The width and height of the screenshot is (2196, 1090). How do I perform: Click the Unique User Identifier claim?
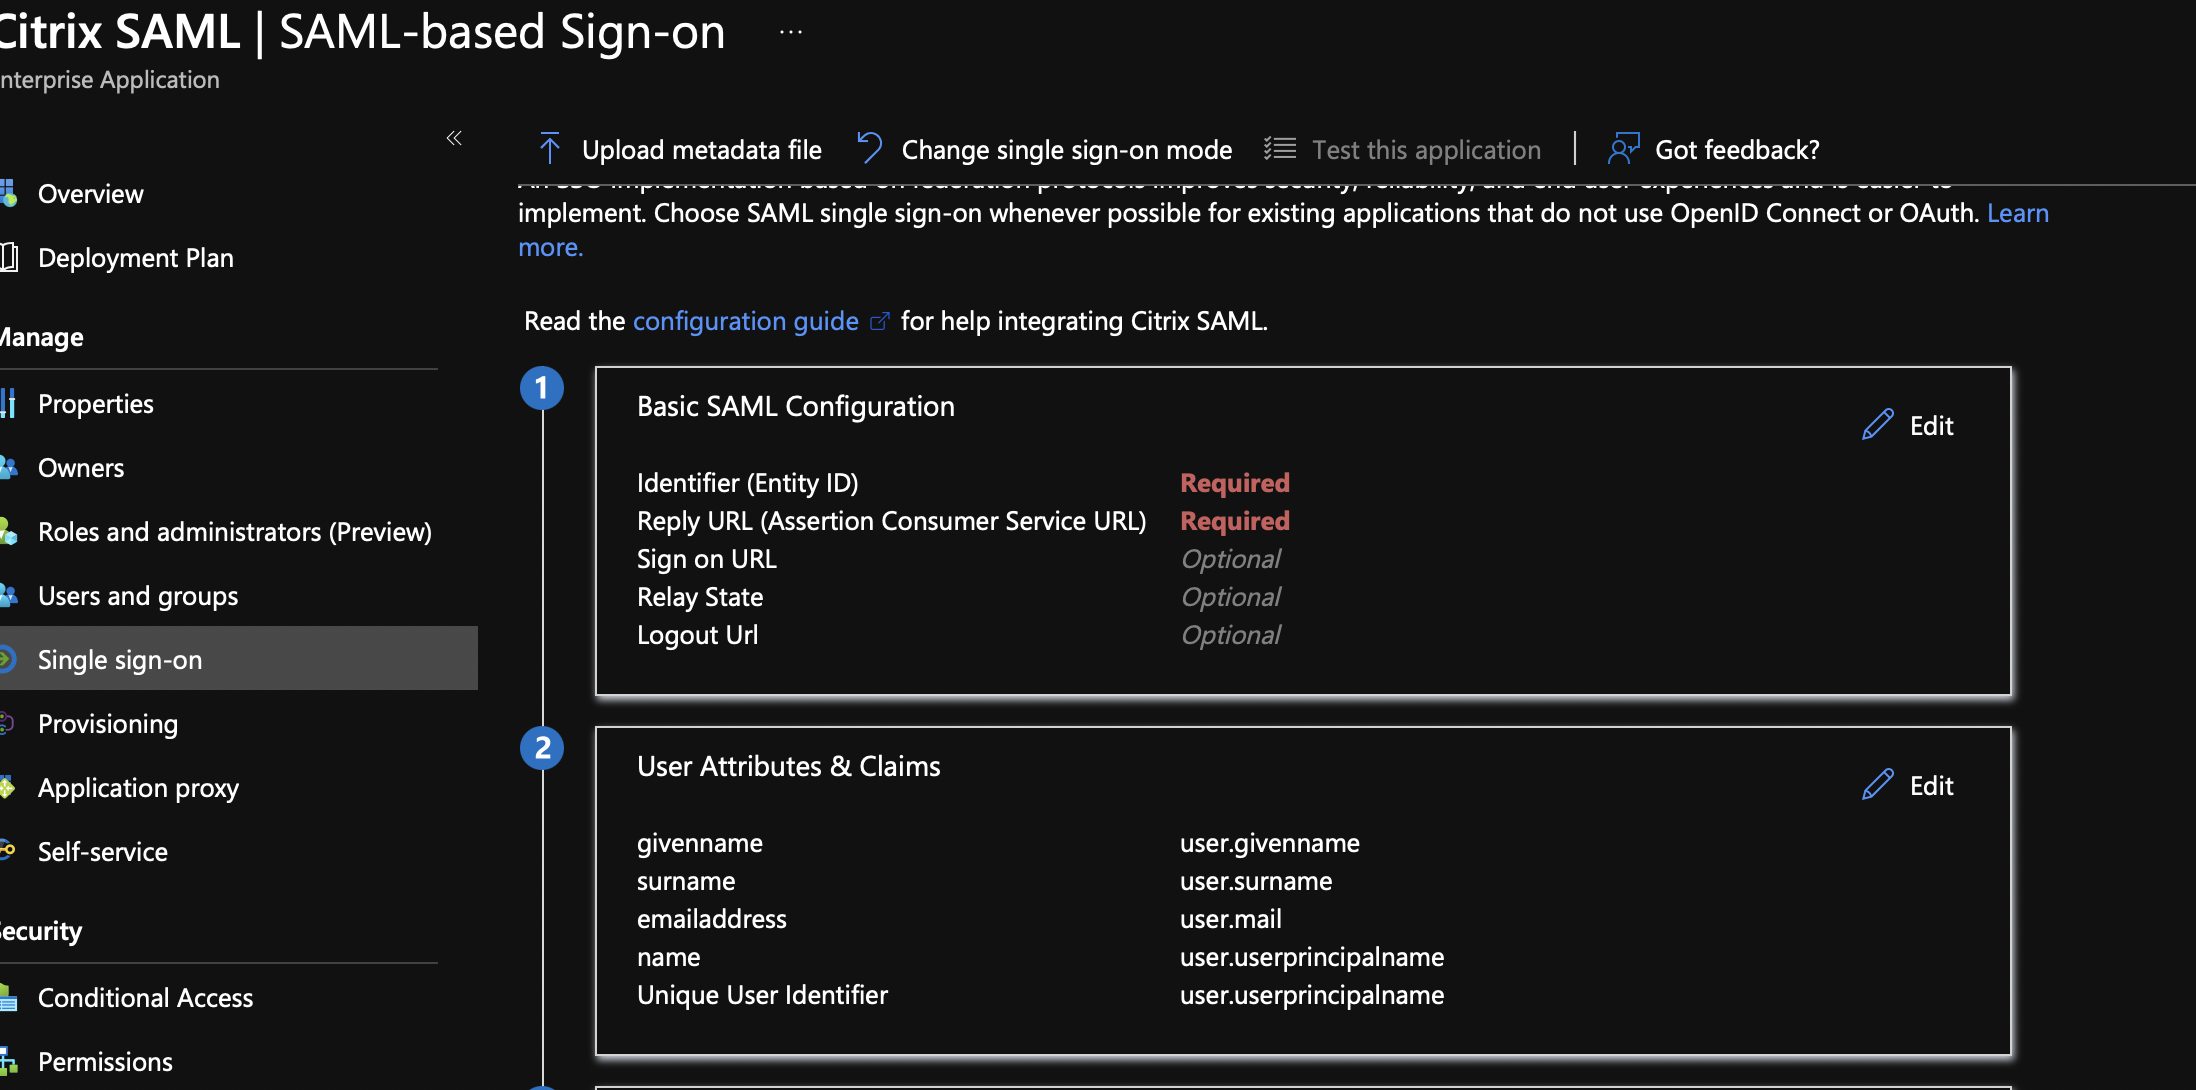coord(762,995)
